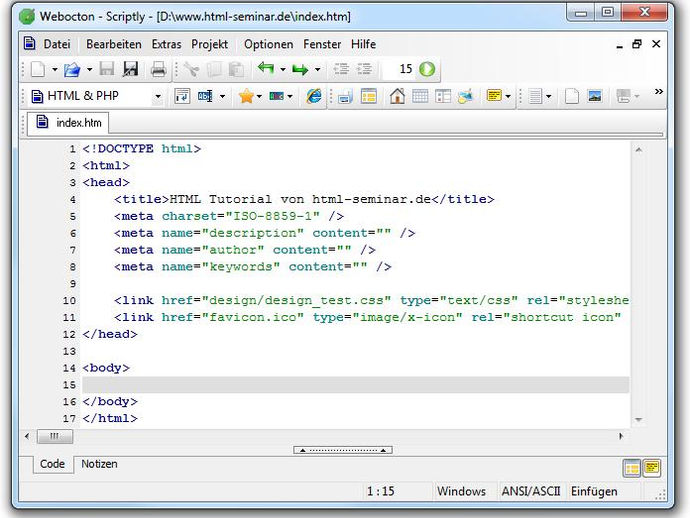Open the Redo history dropdown arrow

(x=317, y=69)
